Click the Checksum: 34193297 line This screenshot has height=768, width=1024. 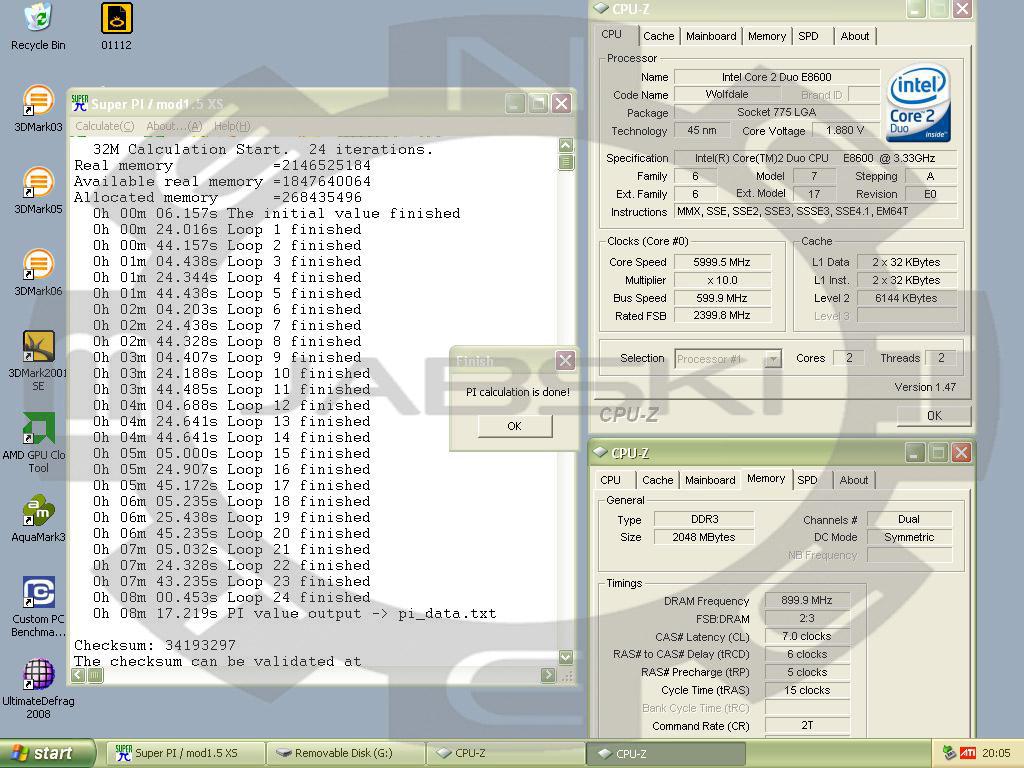[155, 645]
